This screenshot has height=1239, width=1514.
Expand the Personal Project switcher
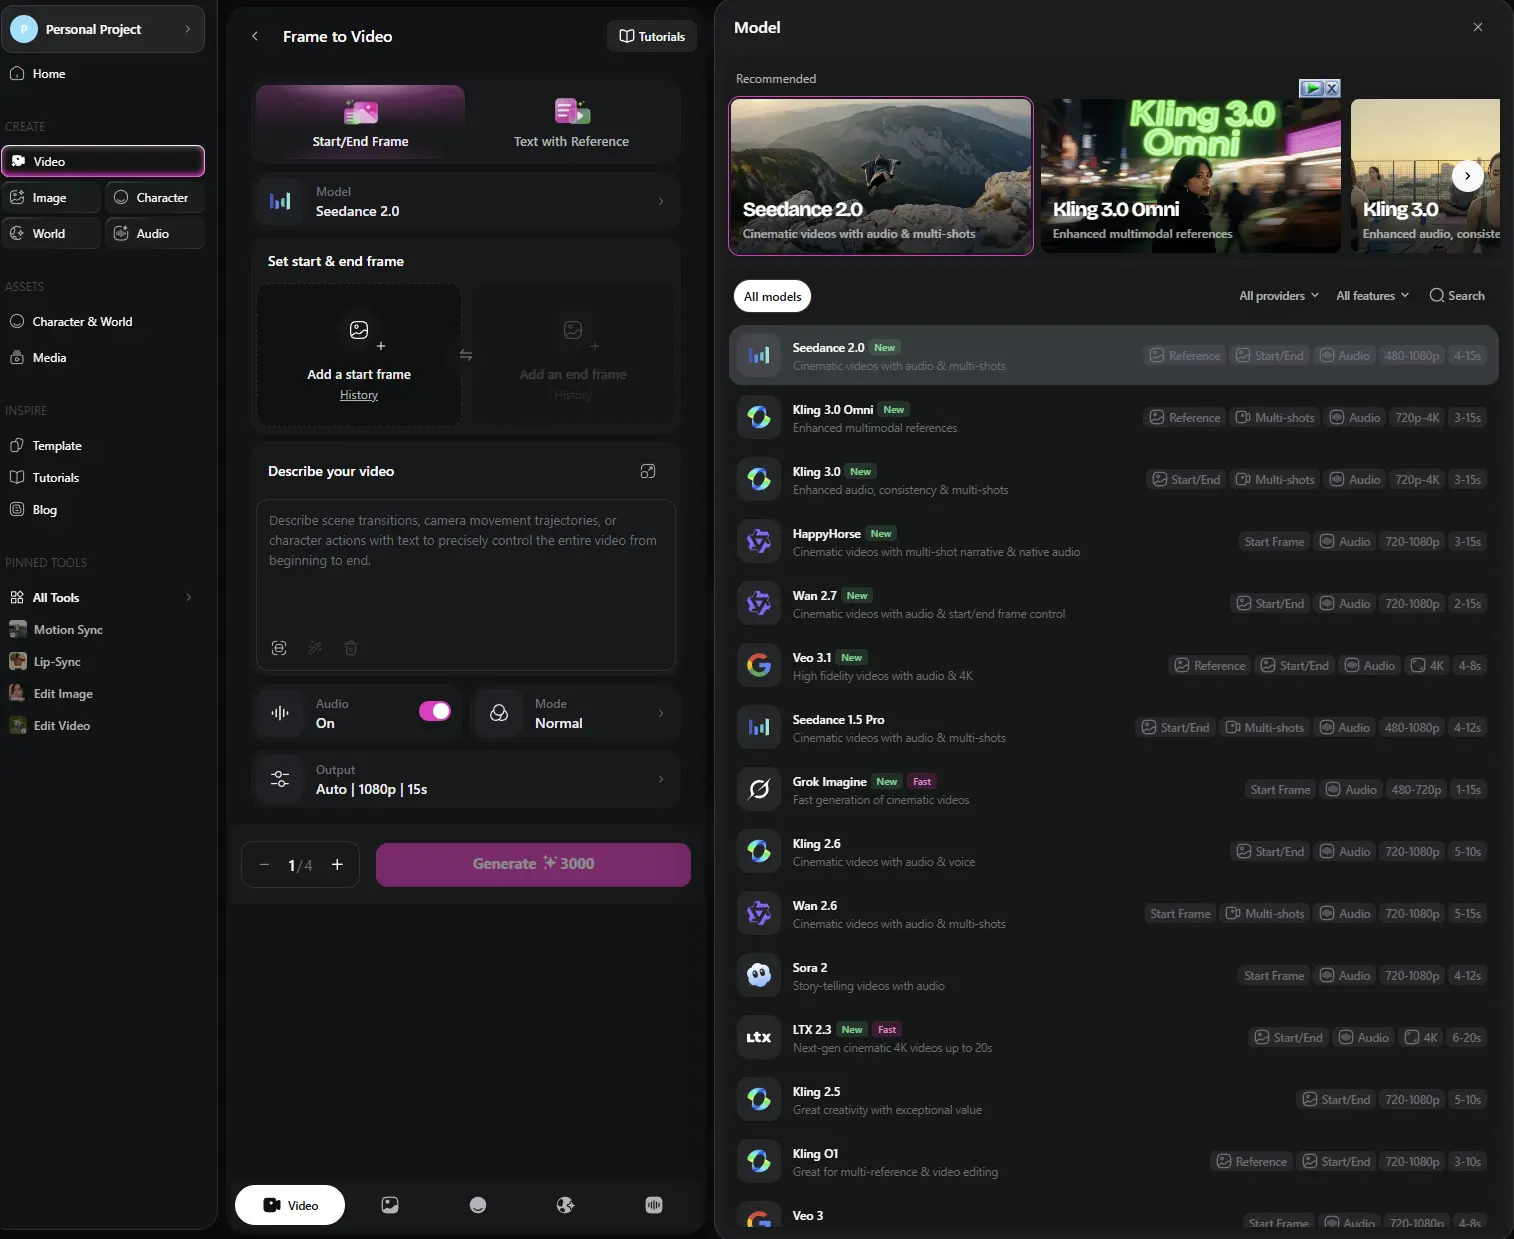coord(104,29)
